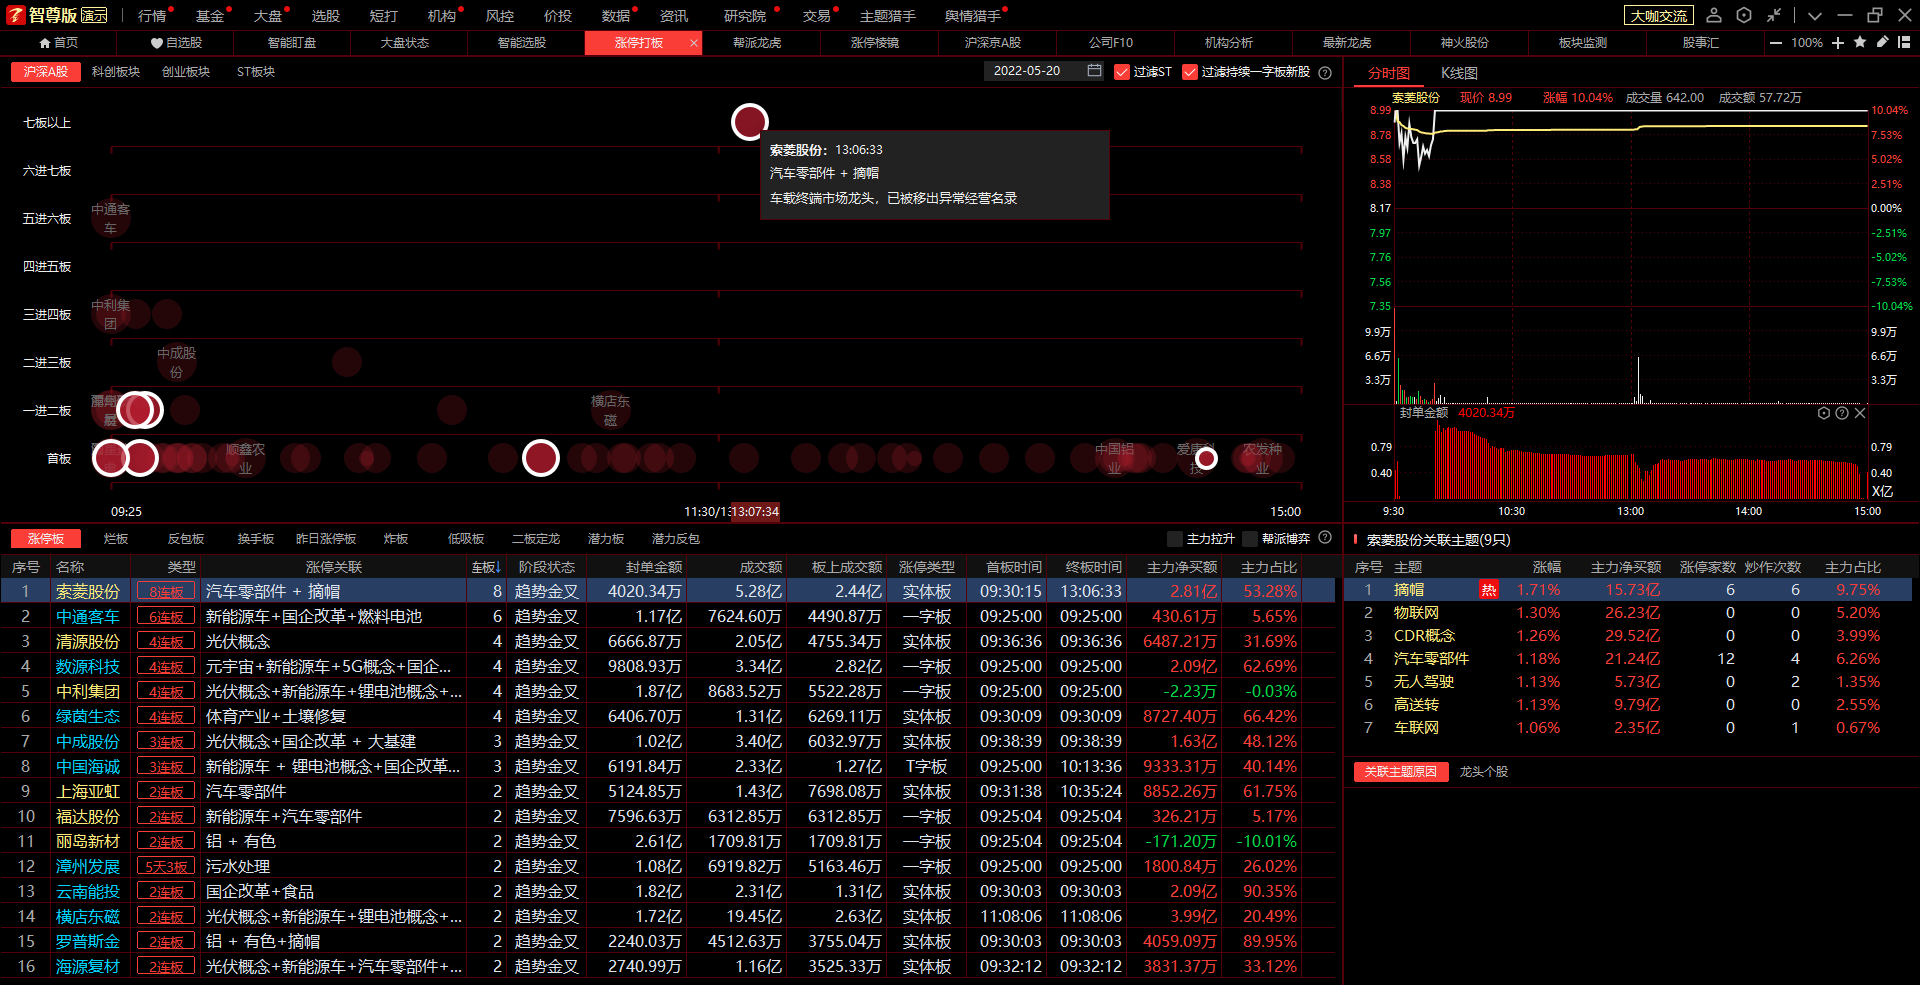Click the 5天3板 badge for 漳州发展

166,867
